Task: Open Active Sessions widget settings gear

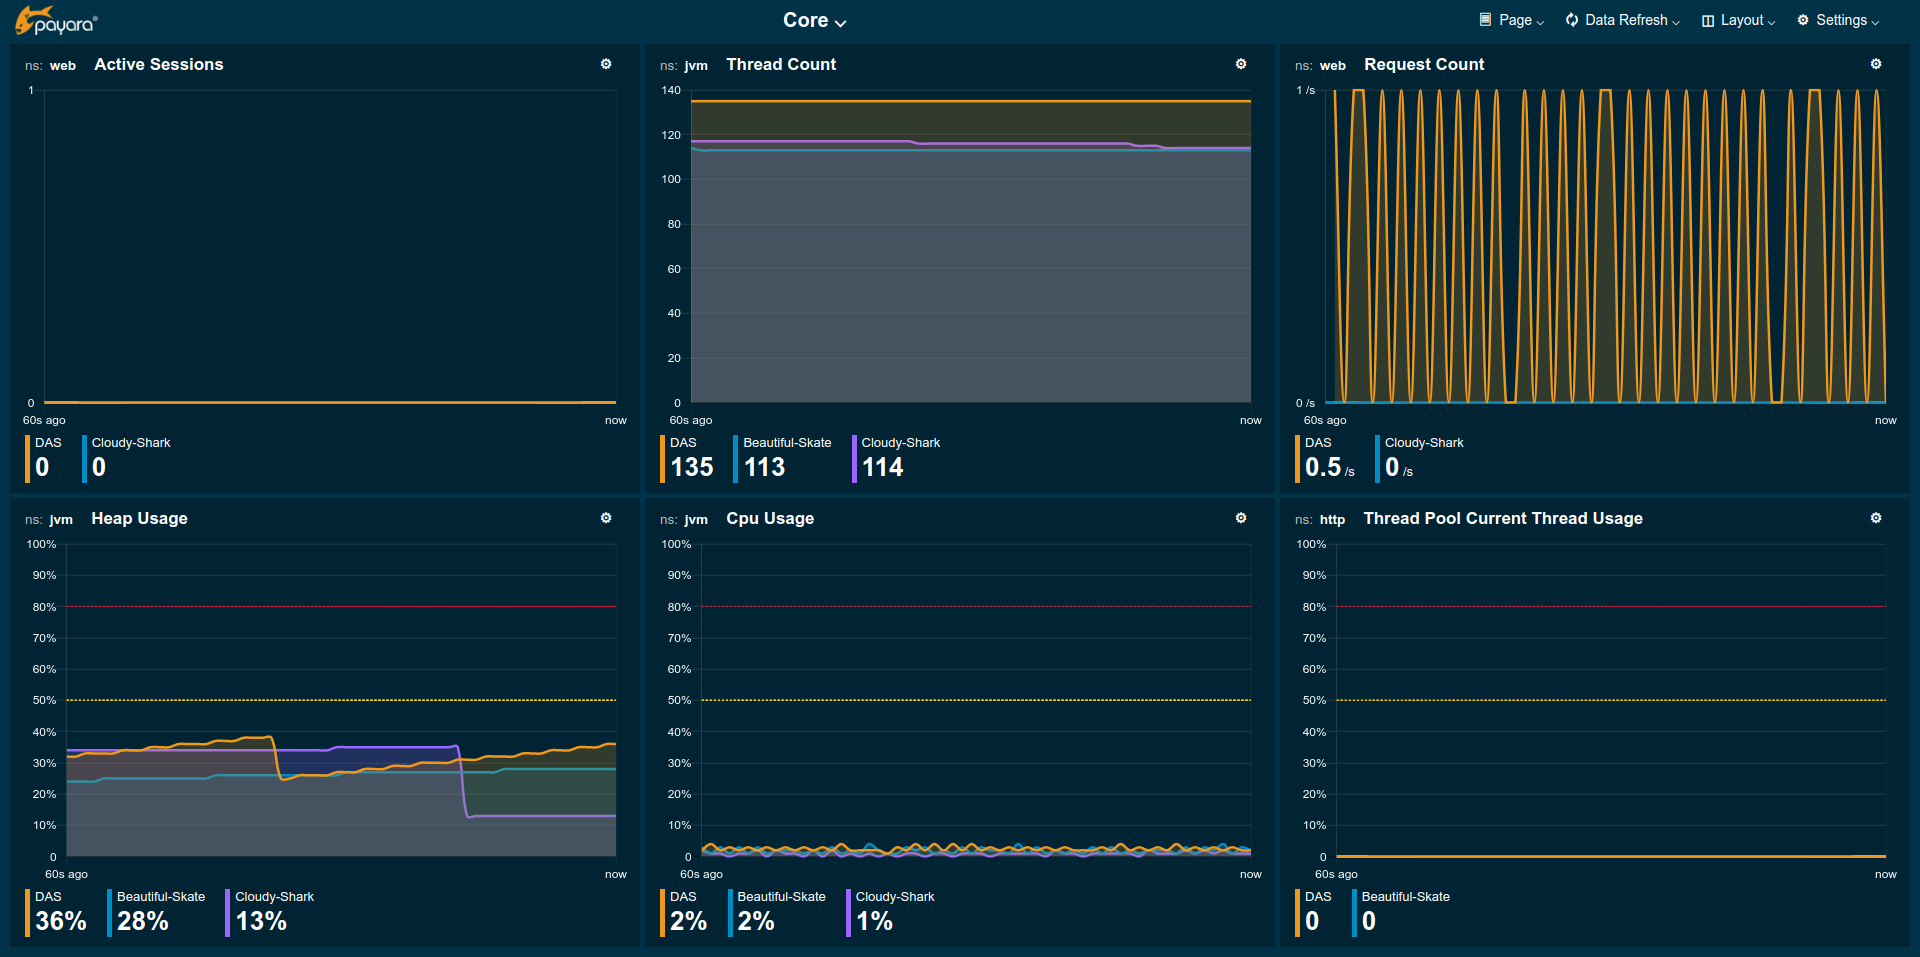Action: click(x=606, y=64)
